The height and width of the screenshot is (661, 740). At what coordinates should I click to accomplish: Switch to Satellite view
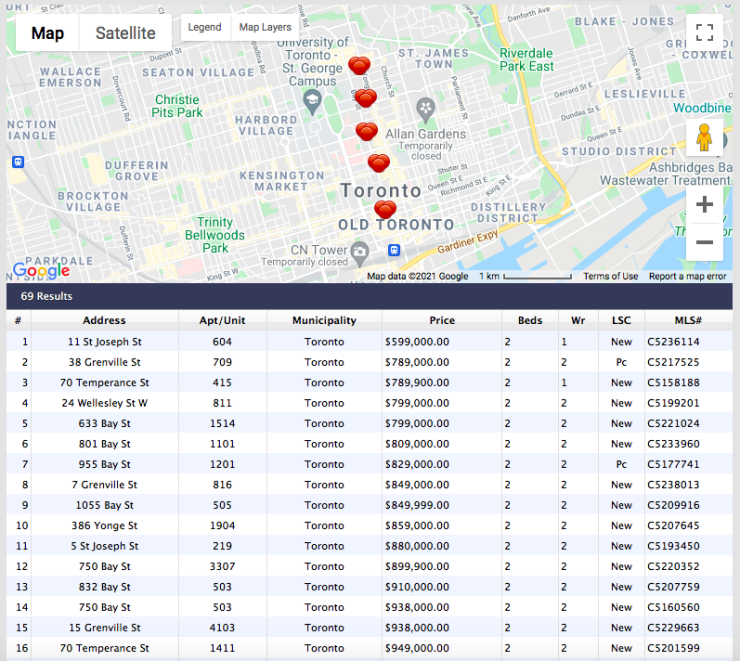point(125,33)
